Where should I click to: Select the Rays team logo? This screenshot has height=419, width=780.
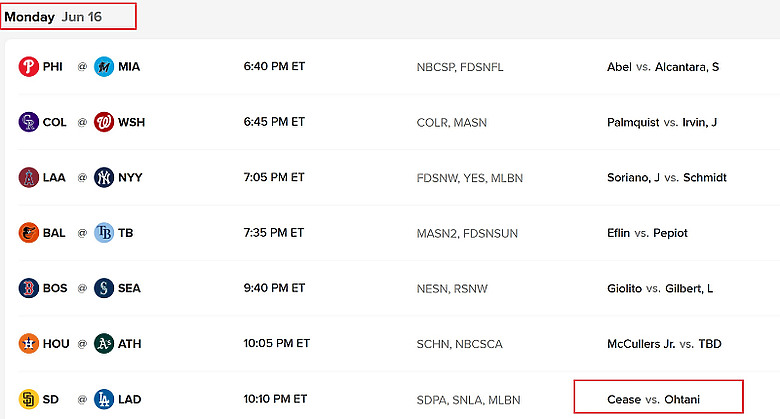point(104,233)
